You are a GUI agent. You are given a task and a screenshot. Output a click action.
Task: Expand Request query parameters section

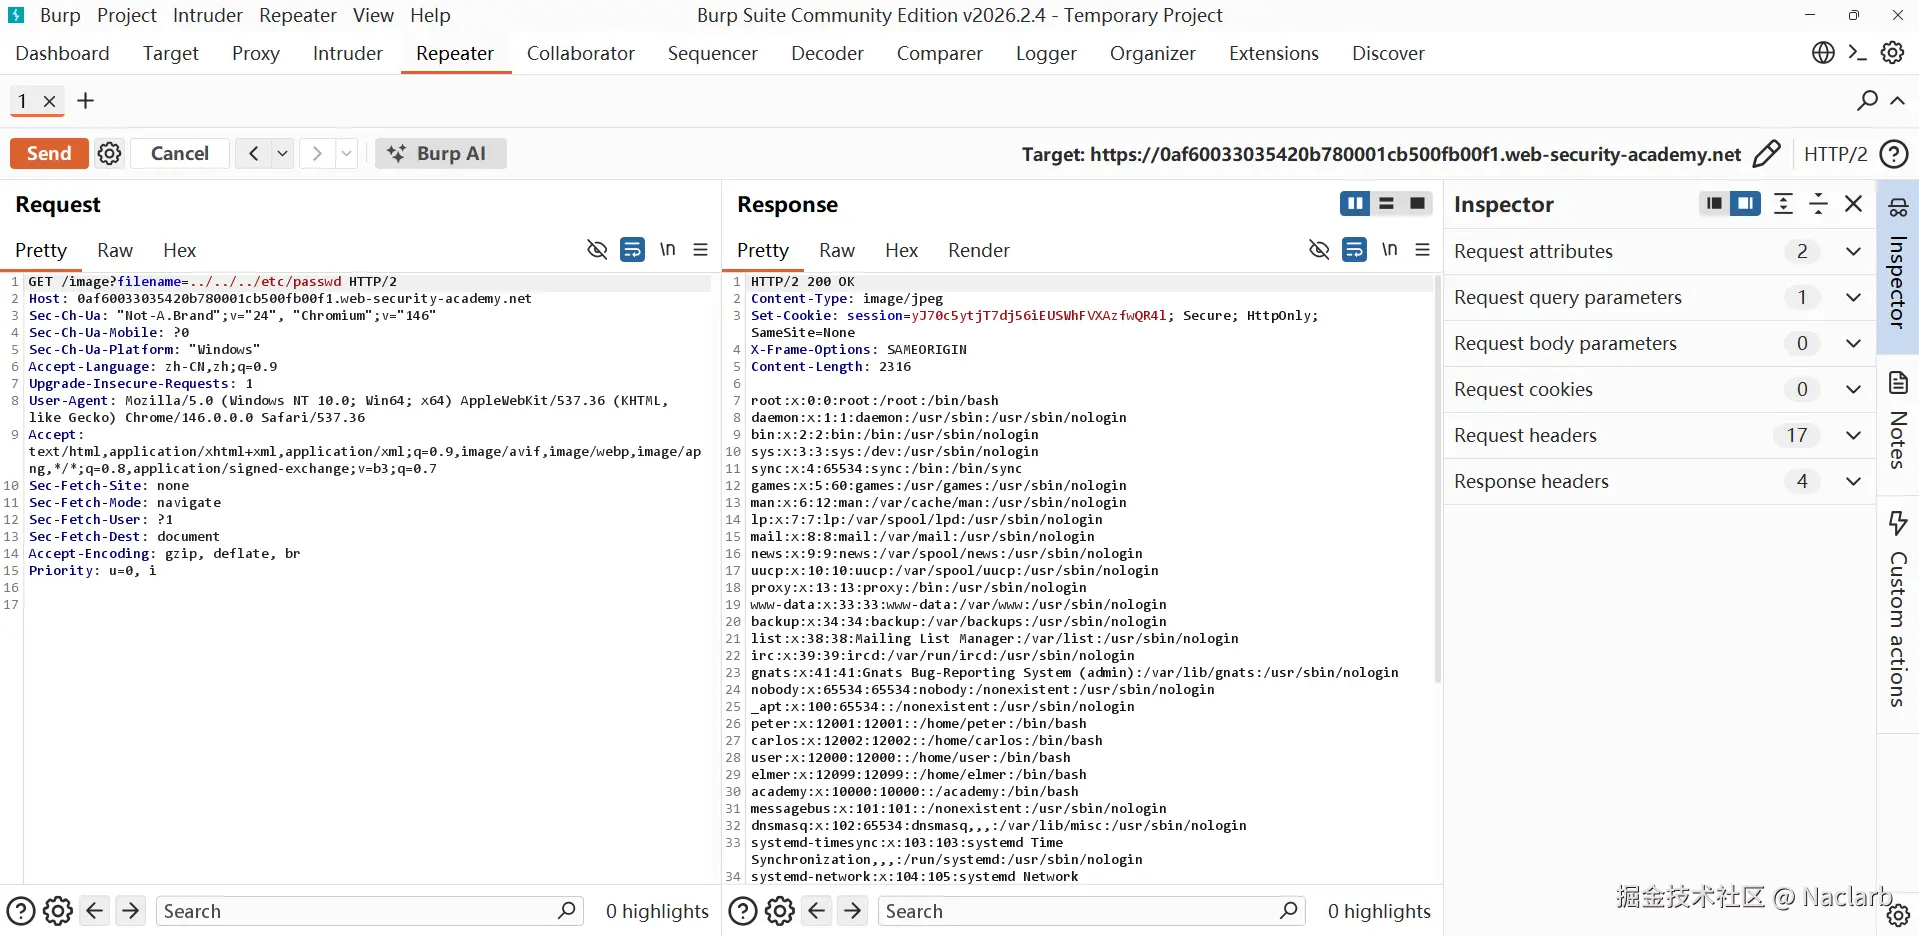click(x=1853, y=297)
